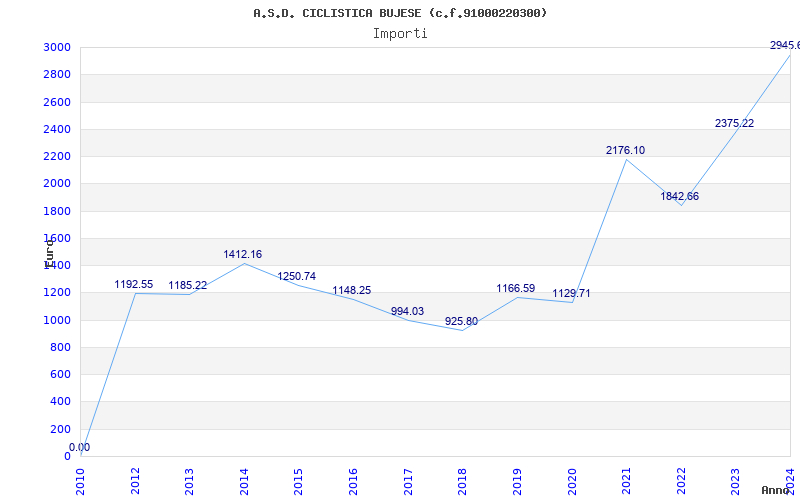800x500 pixels.
Task: Select the data label 925.80
Action: (461, 321)
